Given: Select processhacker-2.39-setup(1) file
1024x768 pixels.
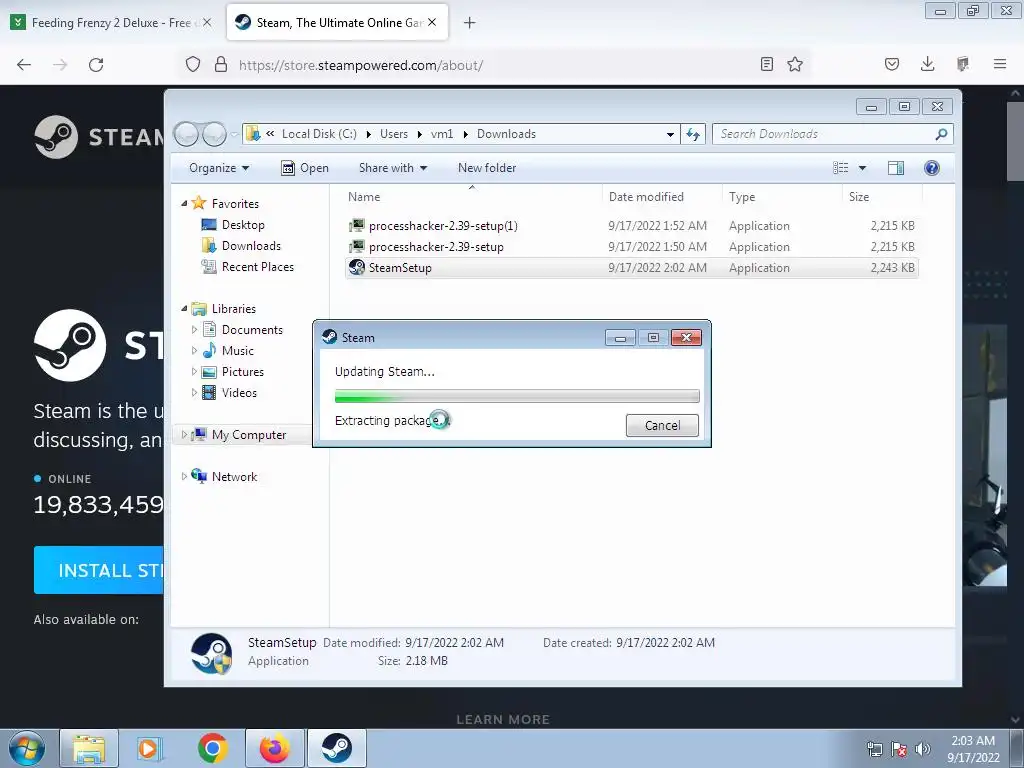Looking at the screenshot, I should [632, 226].
